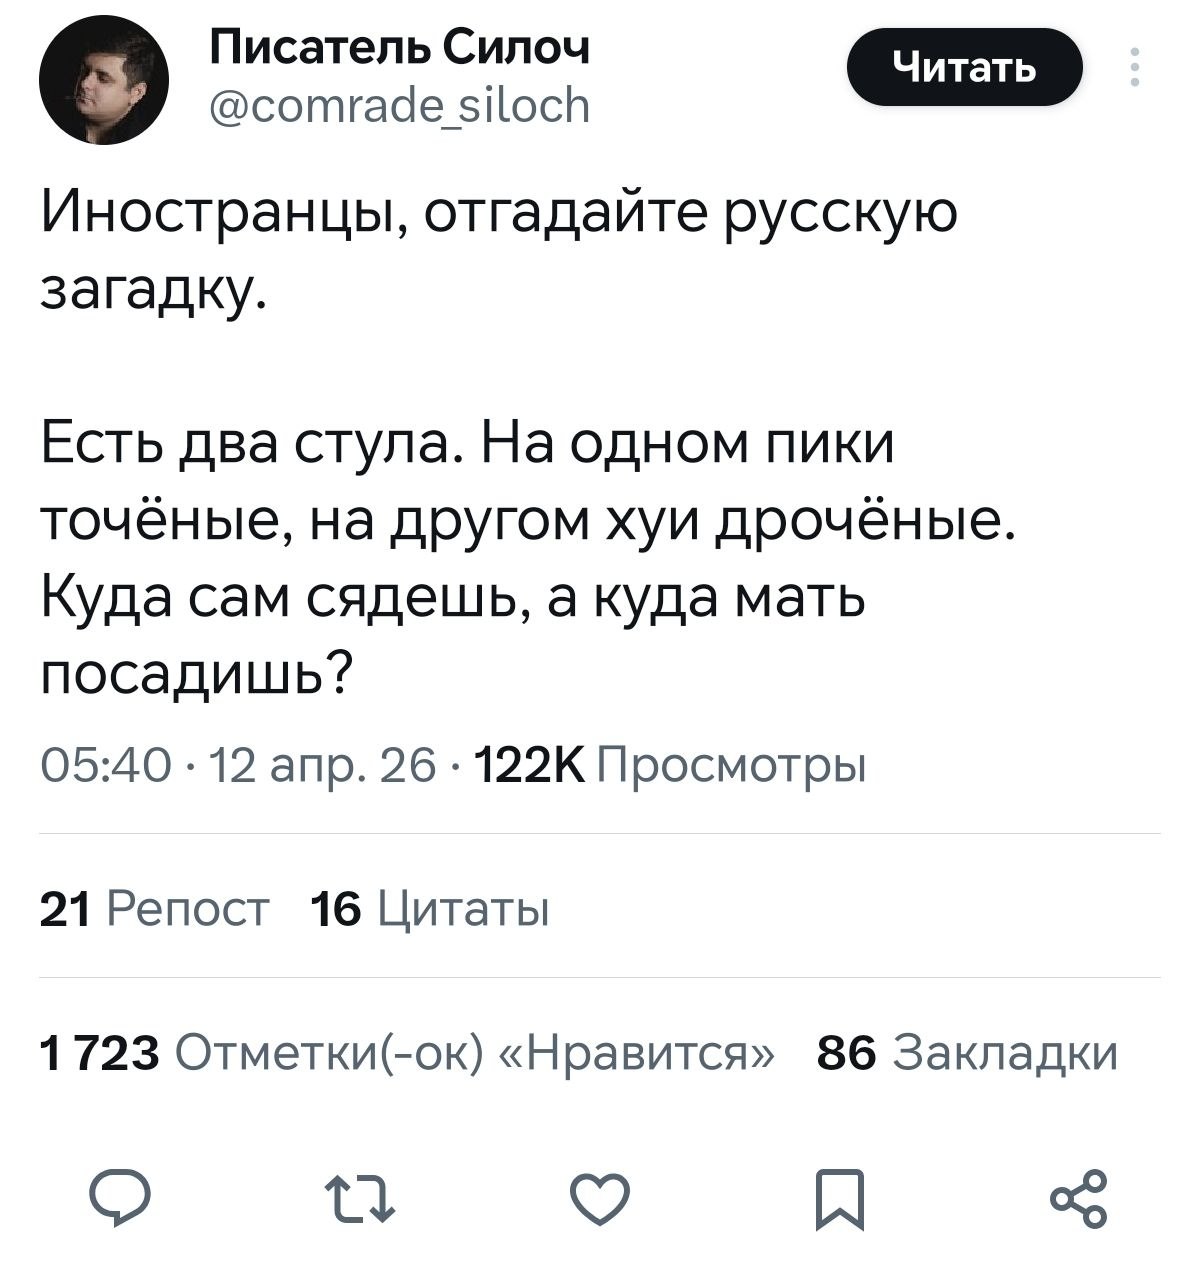This screenshot has width=1200, height=1278.
Task: Click the @comrade_siloch handle
Action: [x=399, y=104]
